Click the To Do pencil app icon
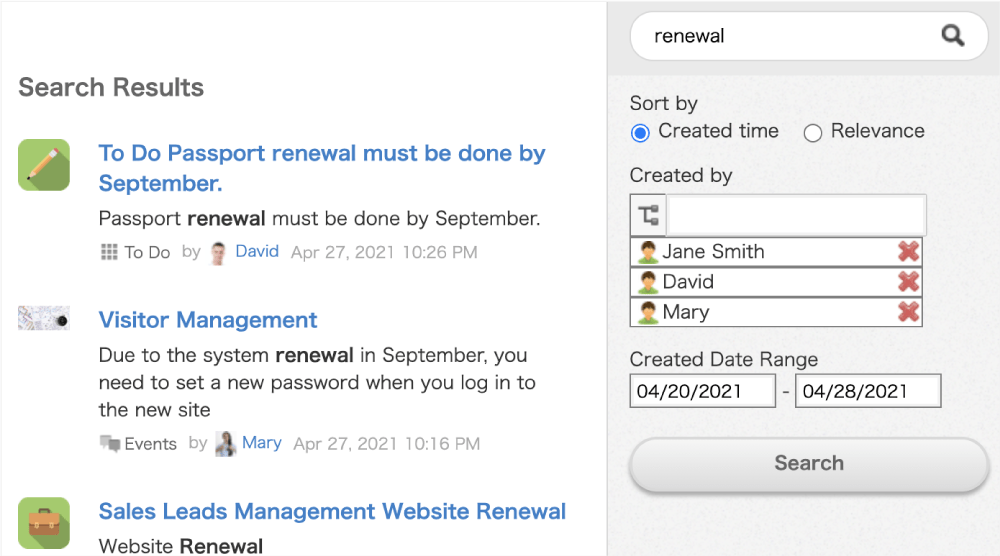Image resolution: width=1000 pixels, height=556 pixels. point(44,165)
